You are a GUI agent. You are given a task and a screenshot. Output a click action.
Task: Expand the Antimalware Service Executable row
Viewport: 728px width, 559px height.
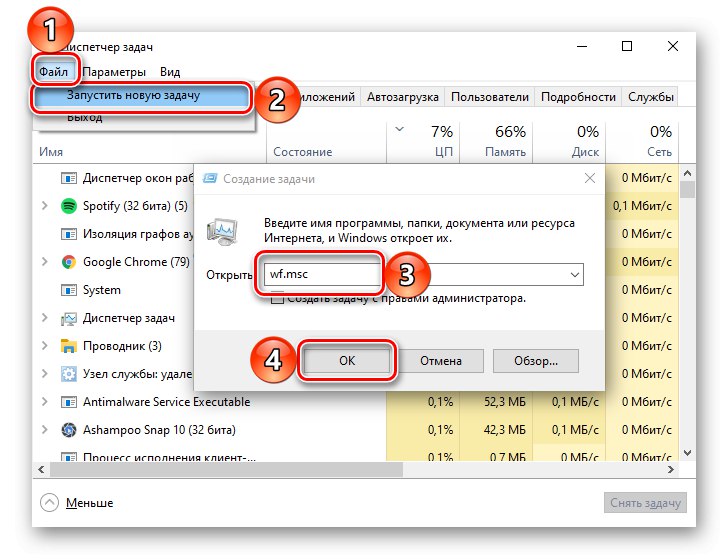[45, 402]
